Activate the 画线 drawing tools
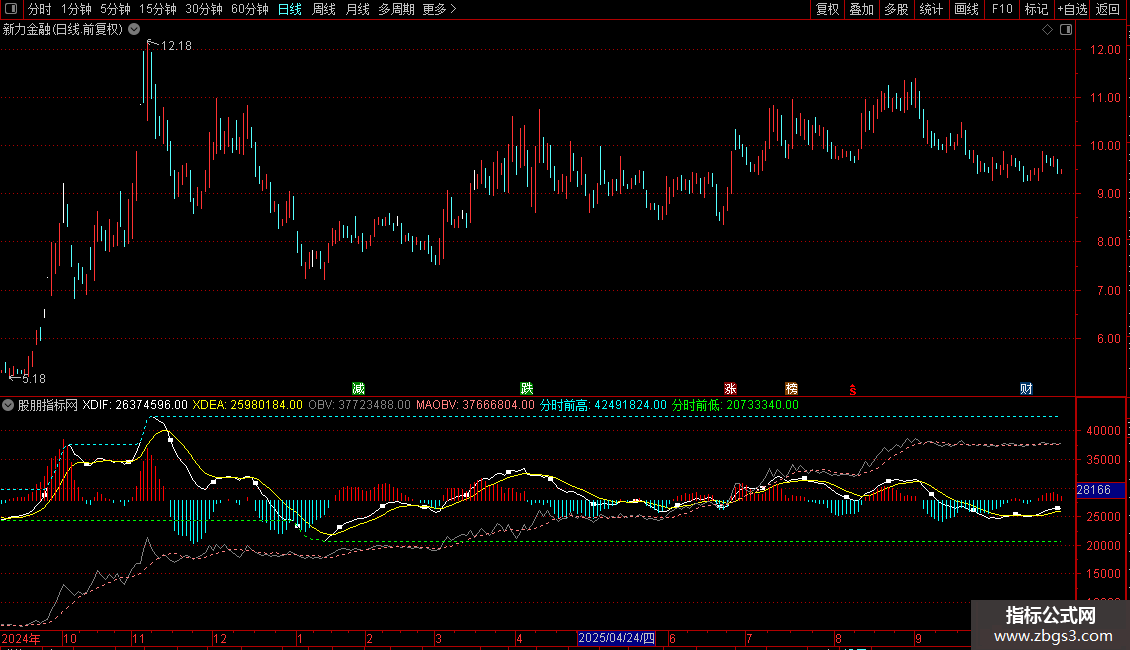Viewport: 1130px width, 650px height. [966, 9]
